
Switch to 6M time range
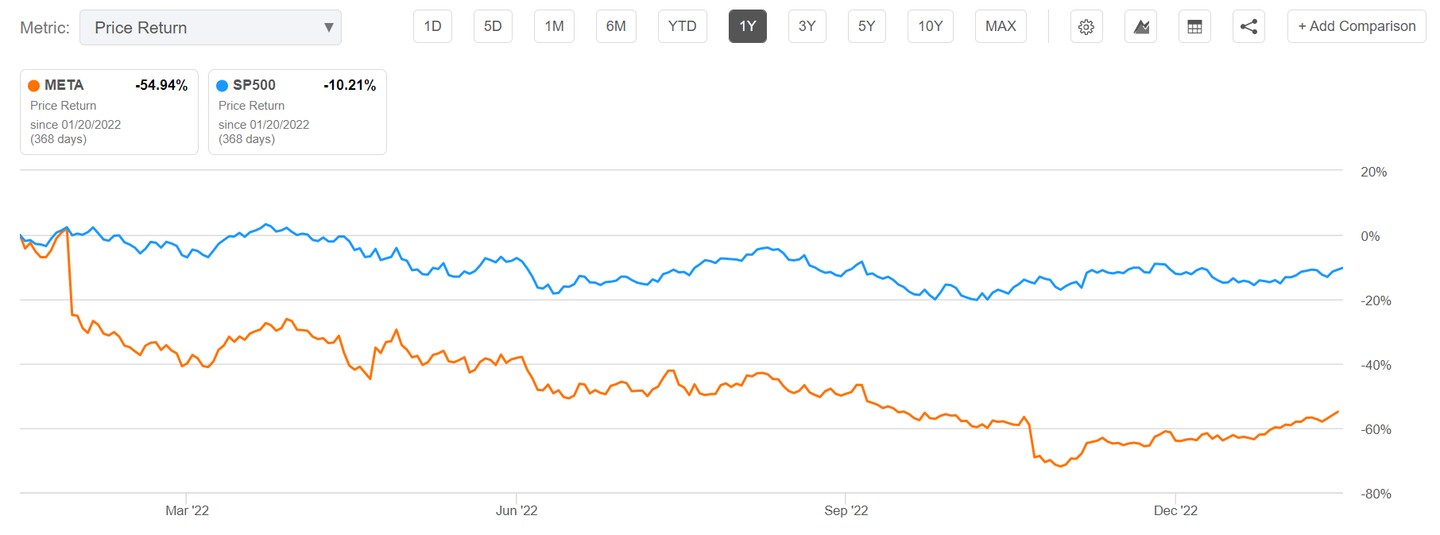pyautogui.click(x=616, y=27)
